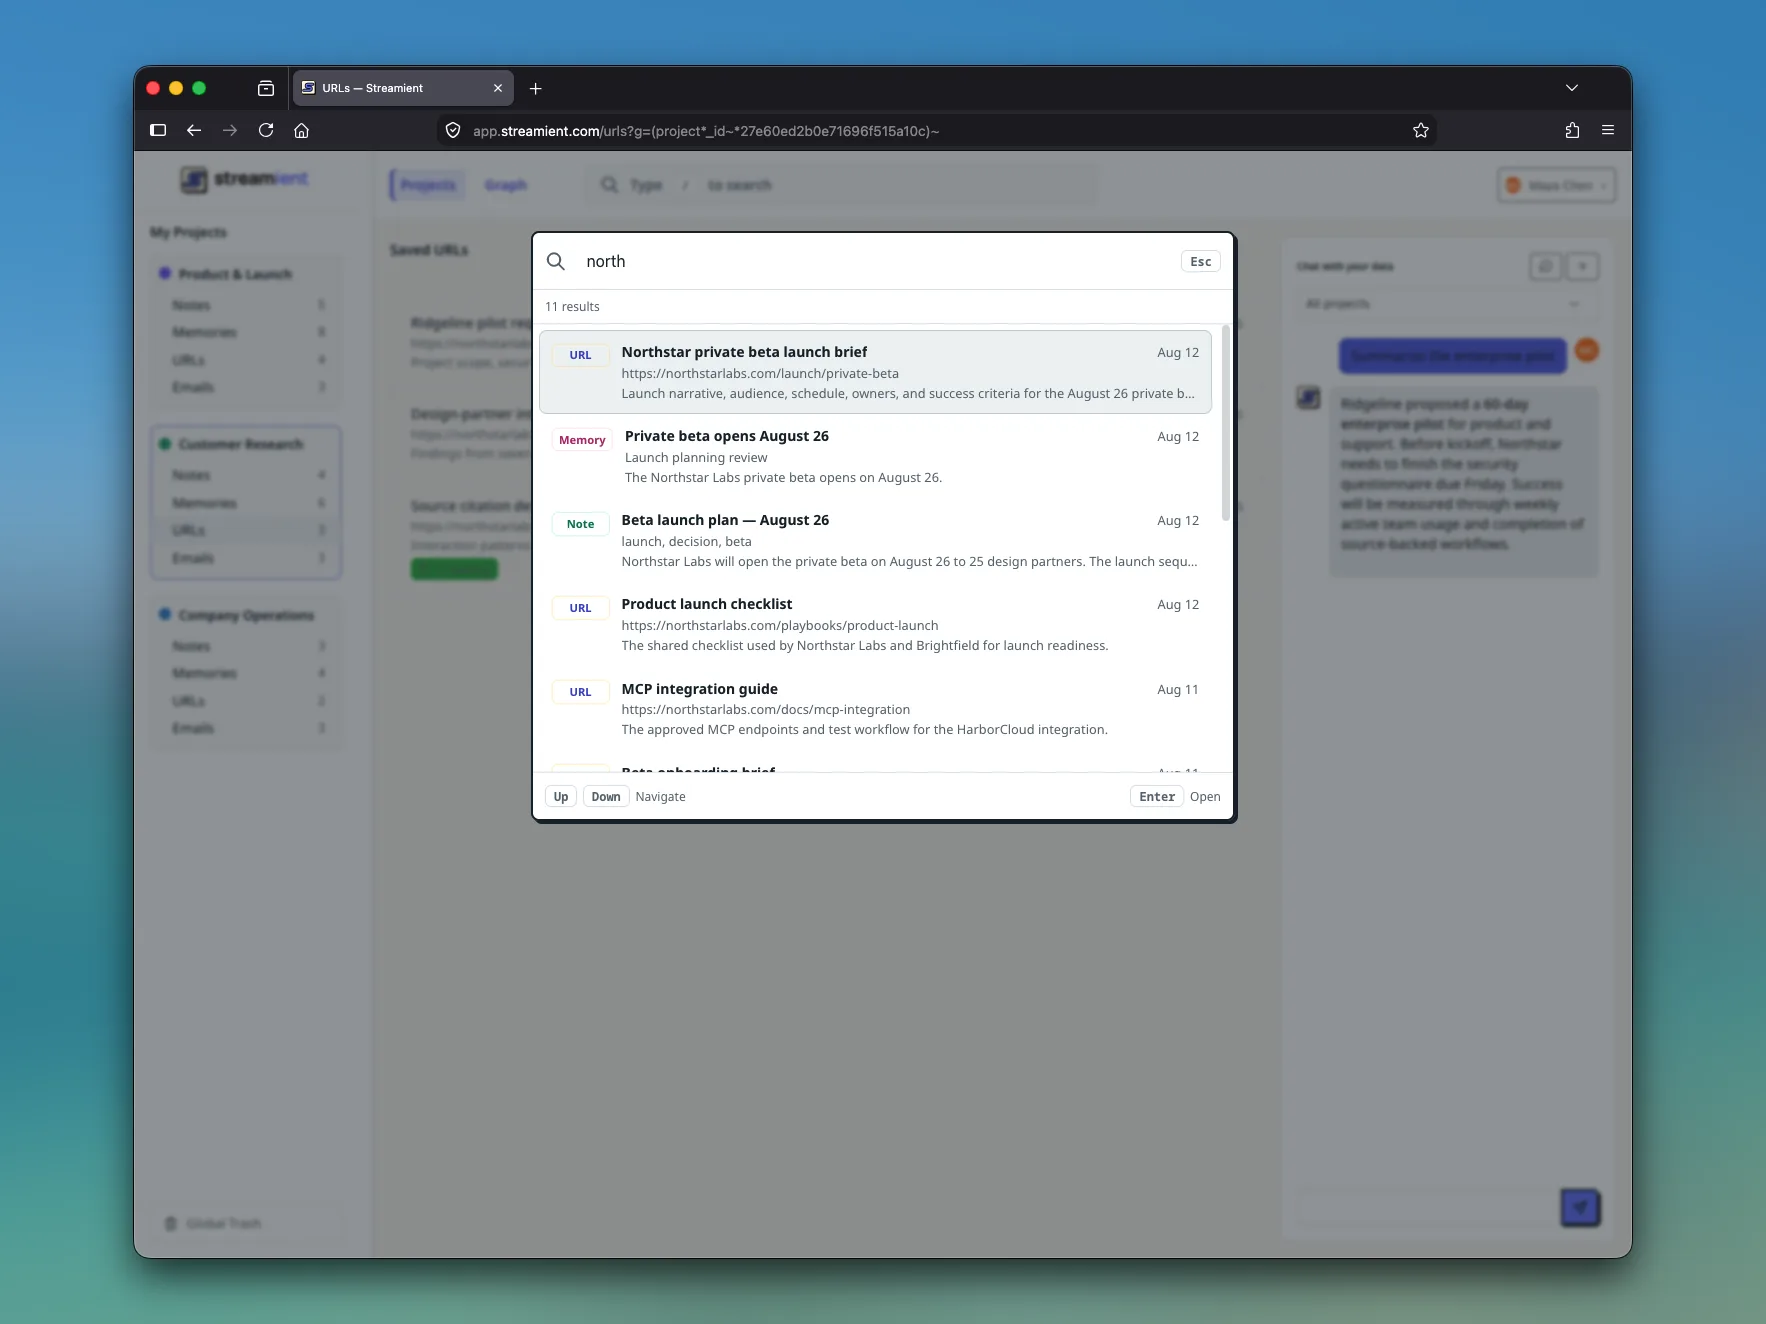
Task: Click the Esc key badge
Action: click(1200, 261)
